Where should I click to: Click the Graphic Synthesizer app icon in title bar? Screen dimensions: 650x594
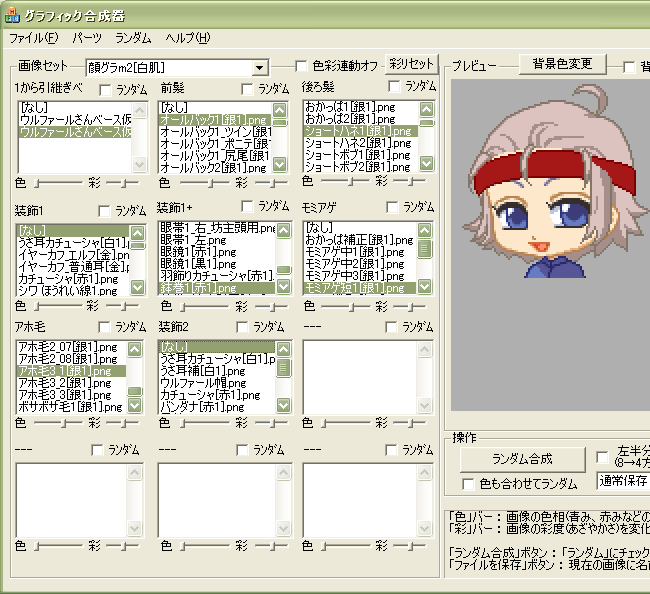(12, 15)
